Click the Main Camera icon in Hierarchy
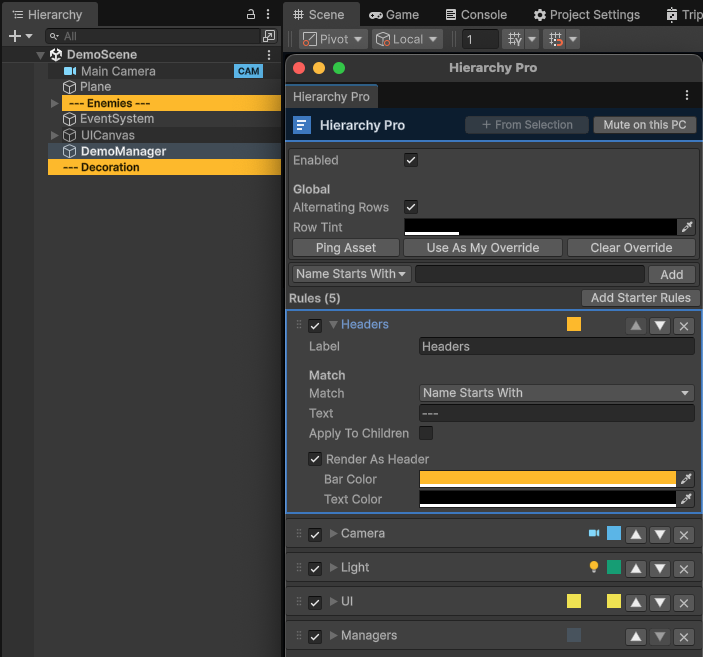This screenshot has height=657, width=703. pyautogui.click(x=70, y=71)
